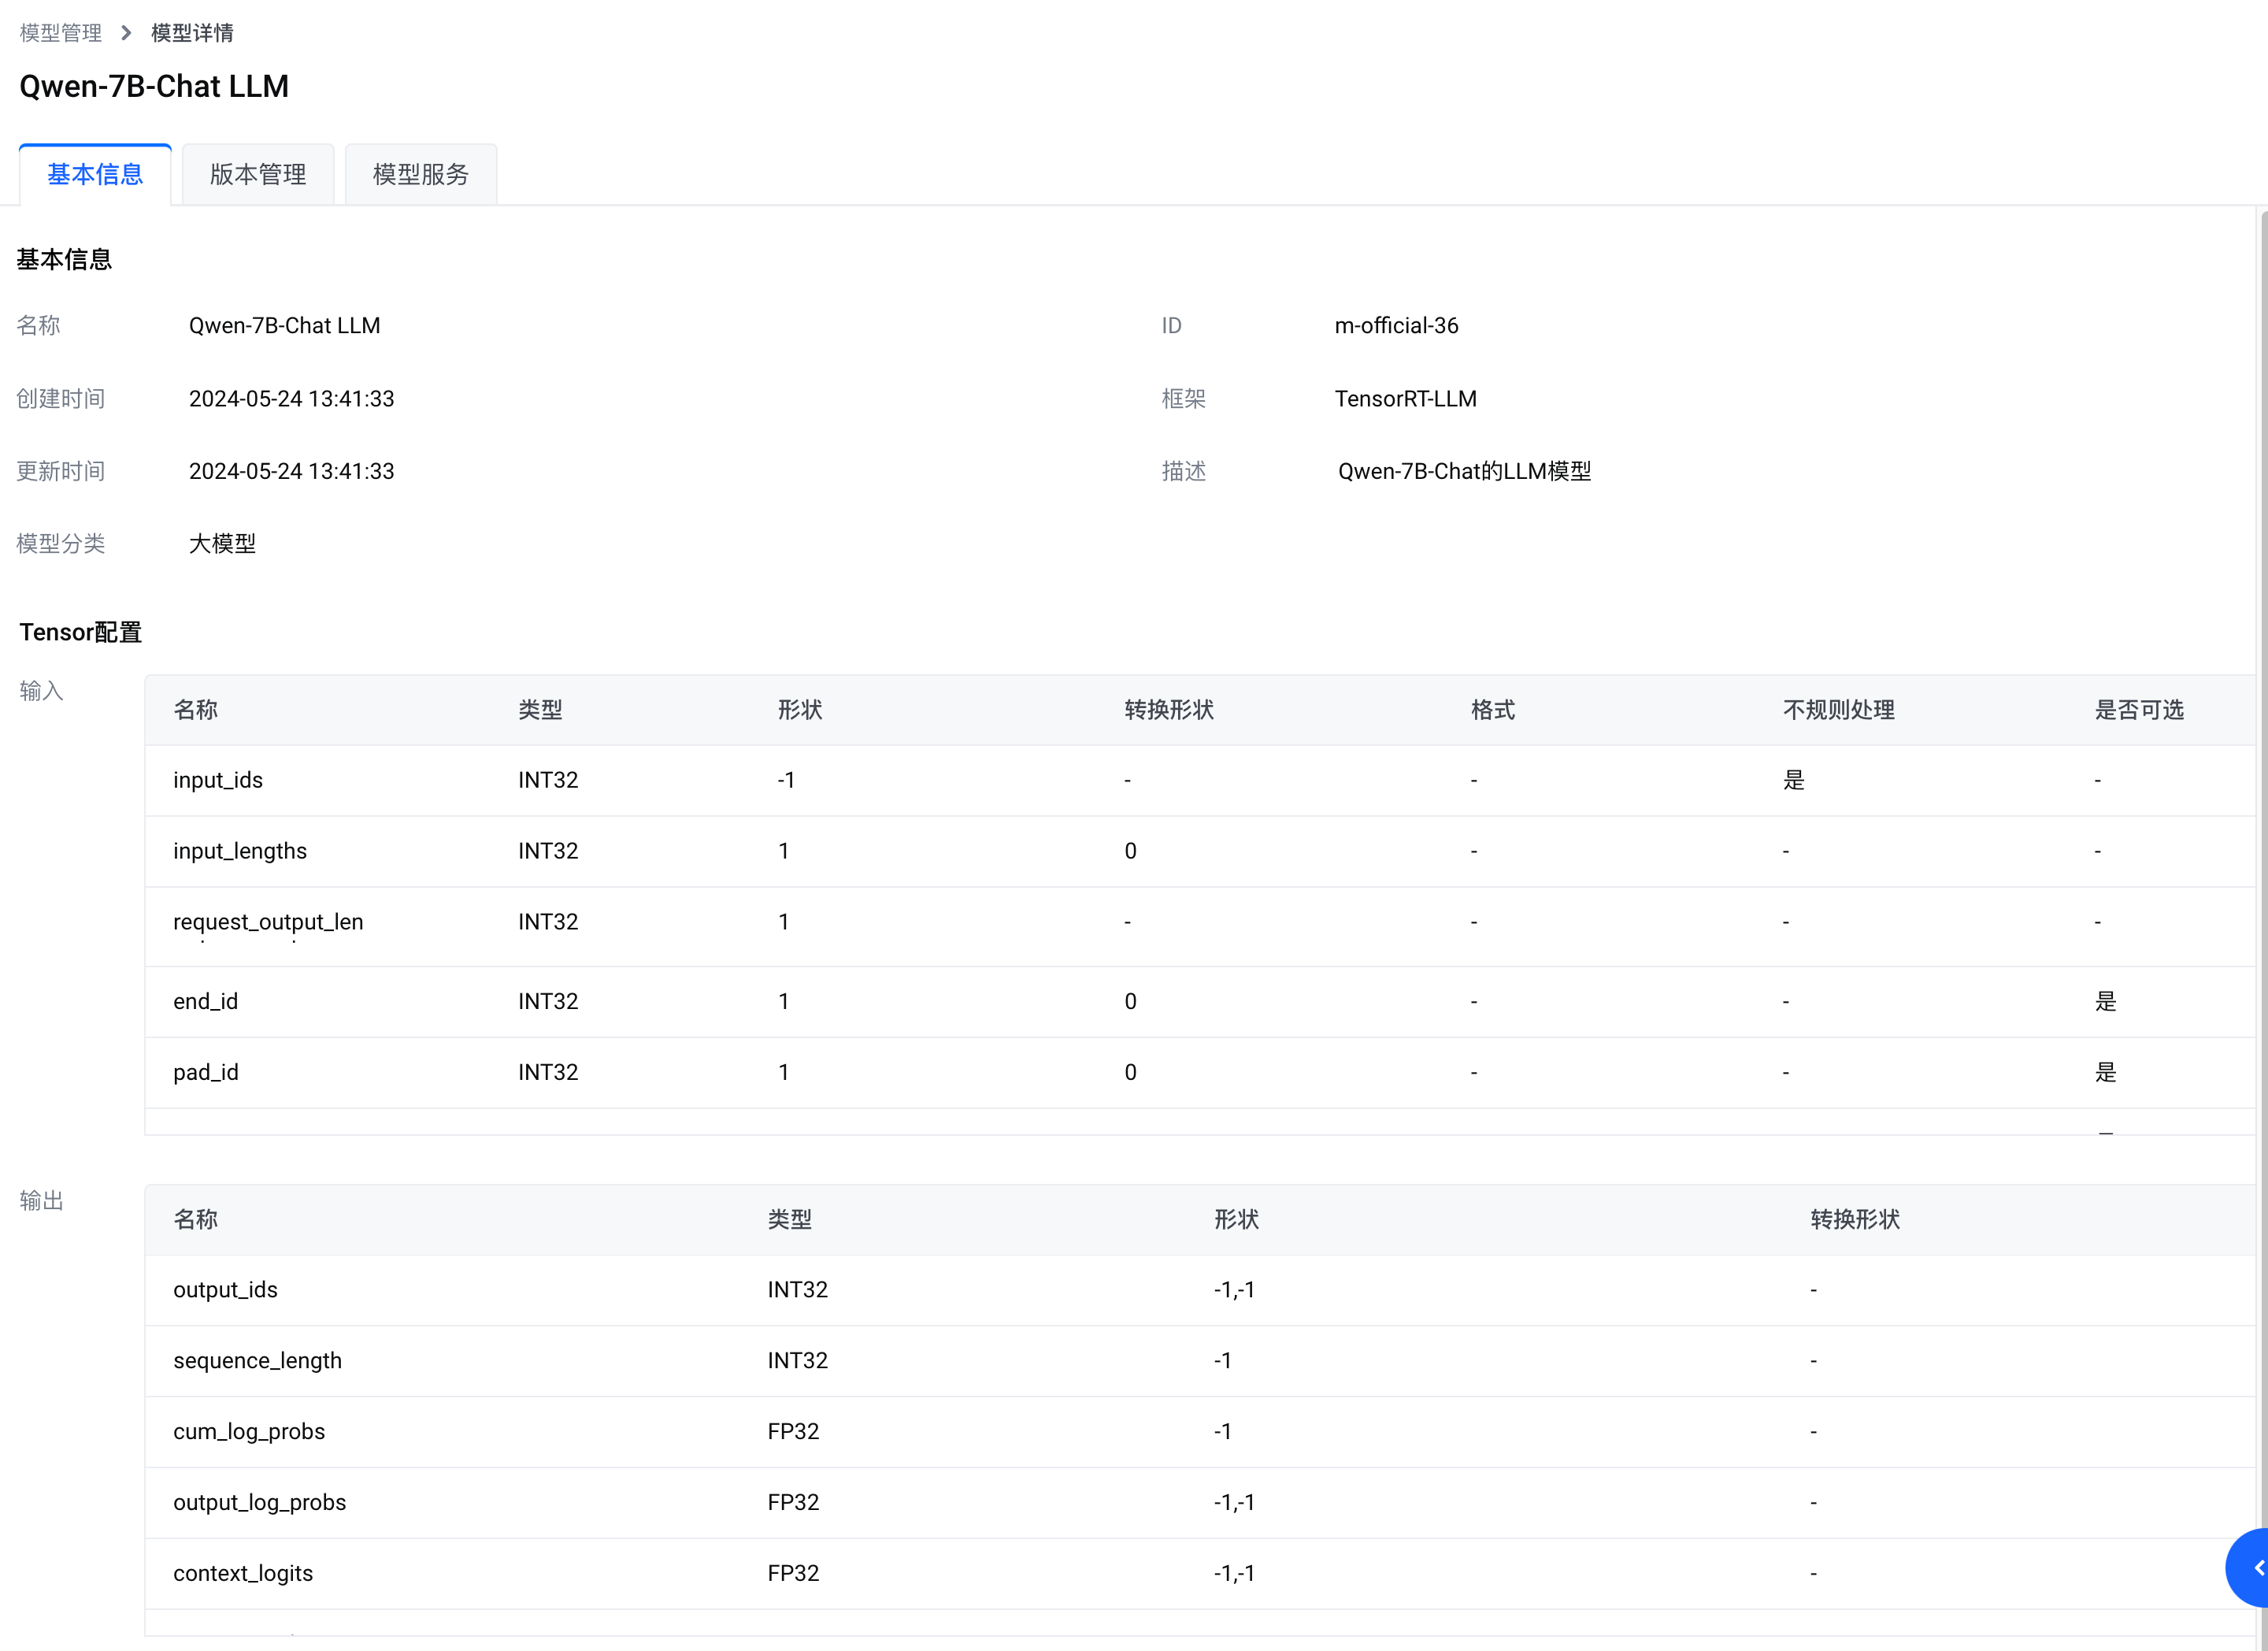Click INT32 type in input_ids row
Image resolution: width=2268 pixels, height=1651 pixels.
point(548,780)
